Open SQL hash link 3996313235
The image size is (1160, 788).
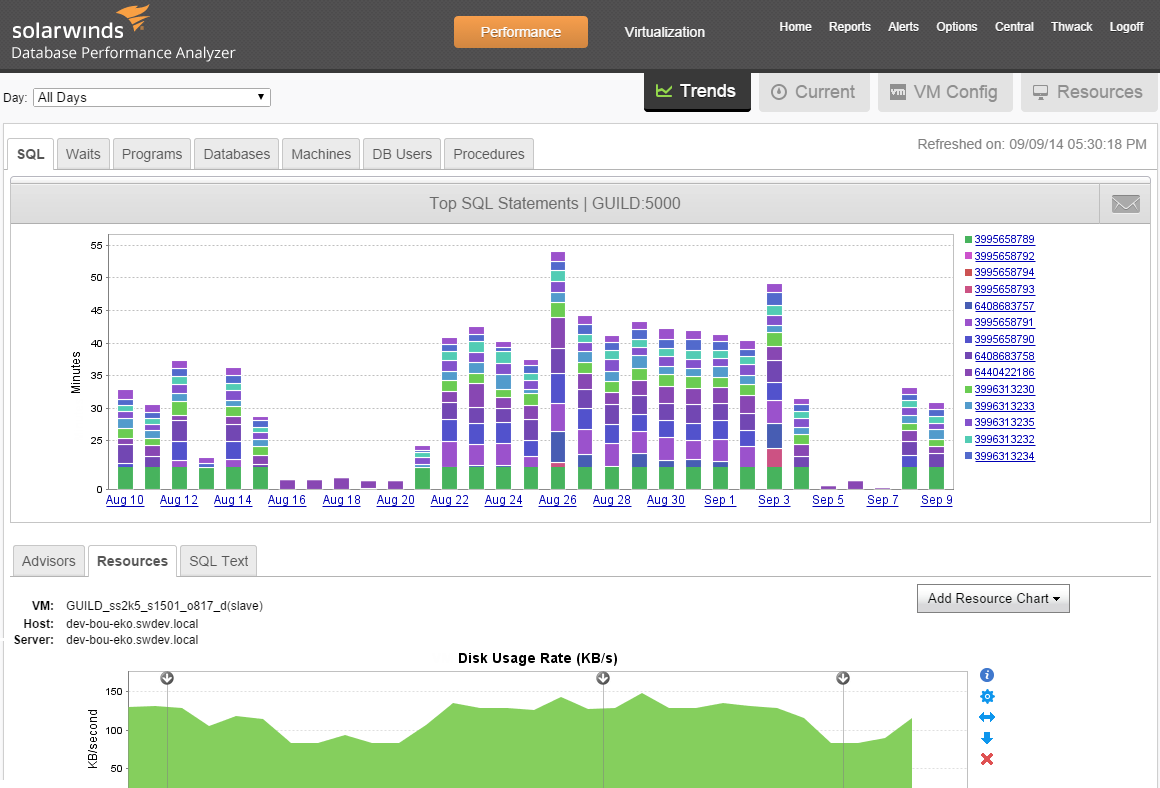point(1004,422)
